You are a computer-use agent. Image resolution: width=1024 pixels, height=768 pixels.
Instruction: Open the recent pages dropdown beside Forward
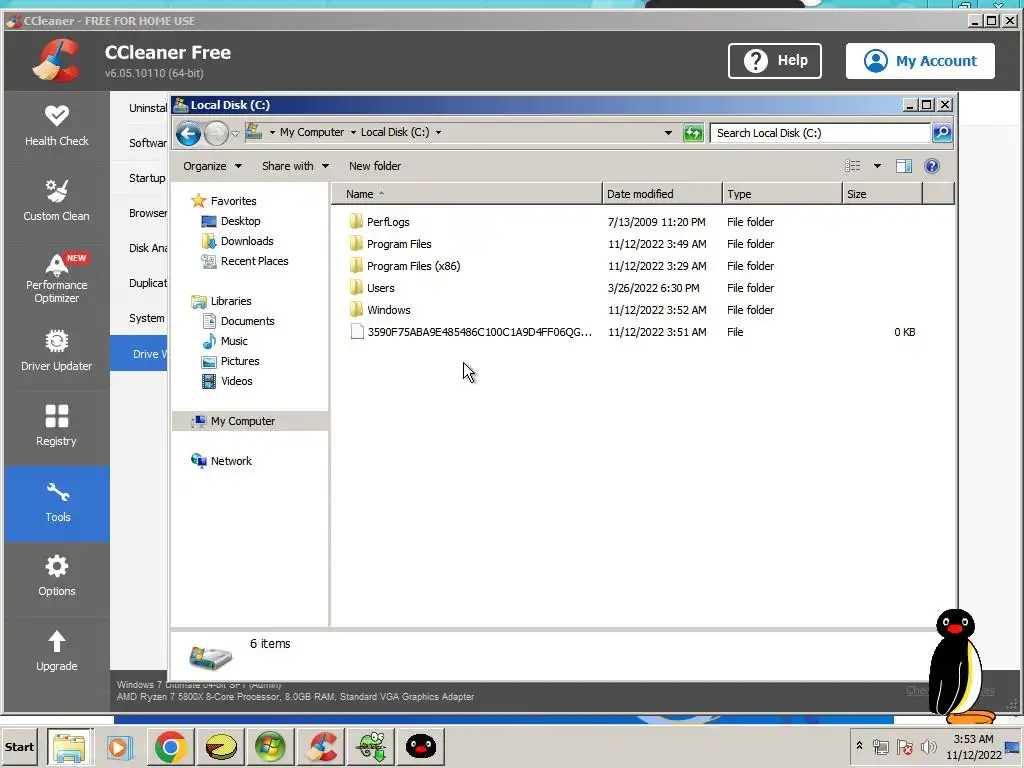[236, 134]
